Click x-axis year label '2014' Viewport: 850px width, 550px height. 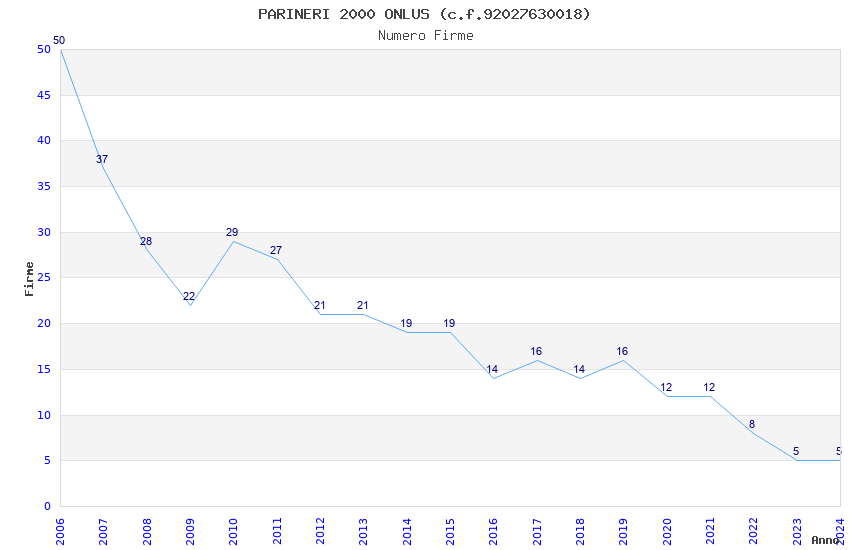click(407, 532)
